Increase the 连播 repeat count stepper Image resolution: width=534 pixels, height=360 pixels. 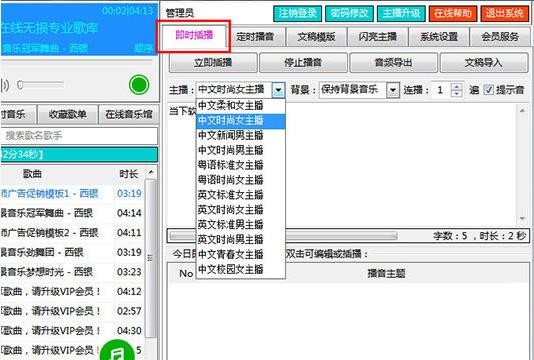point(456,87)
